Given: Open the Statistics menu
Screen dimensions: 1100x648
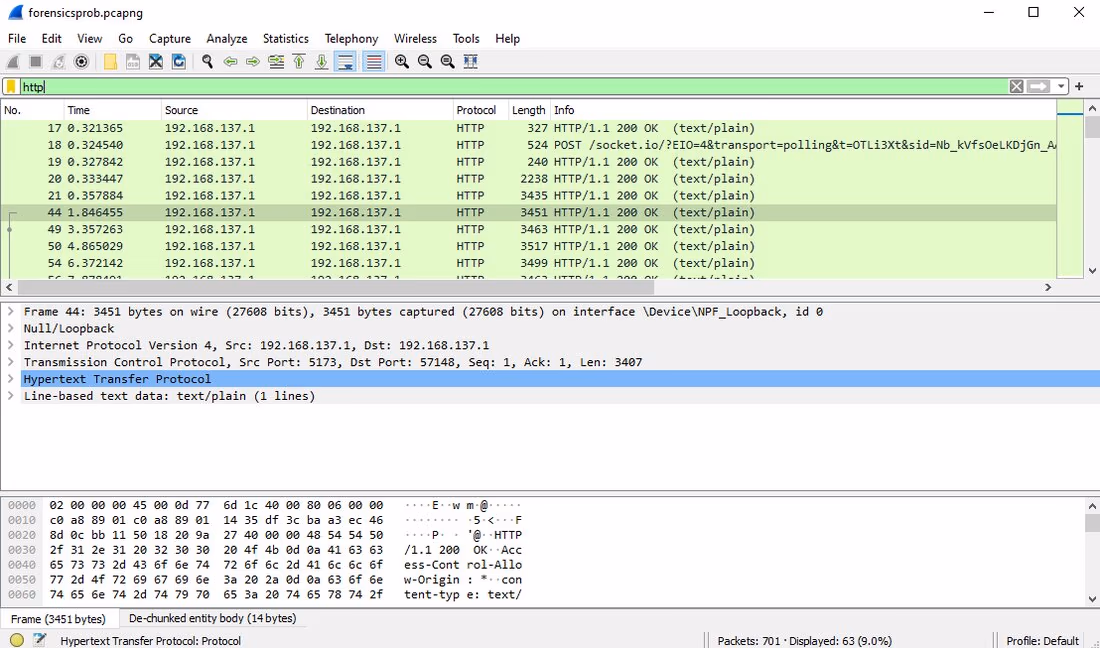Looking at the screenshot, I should pos(286,39).
